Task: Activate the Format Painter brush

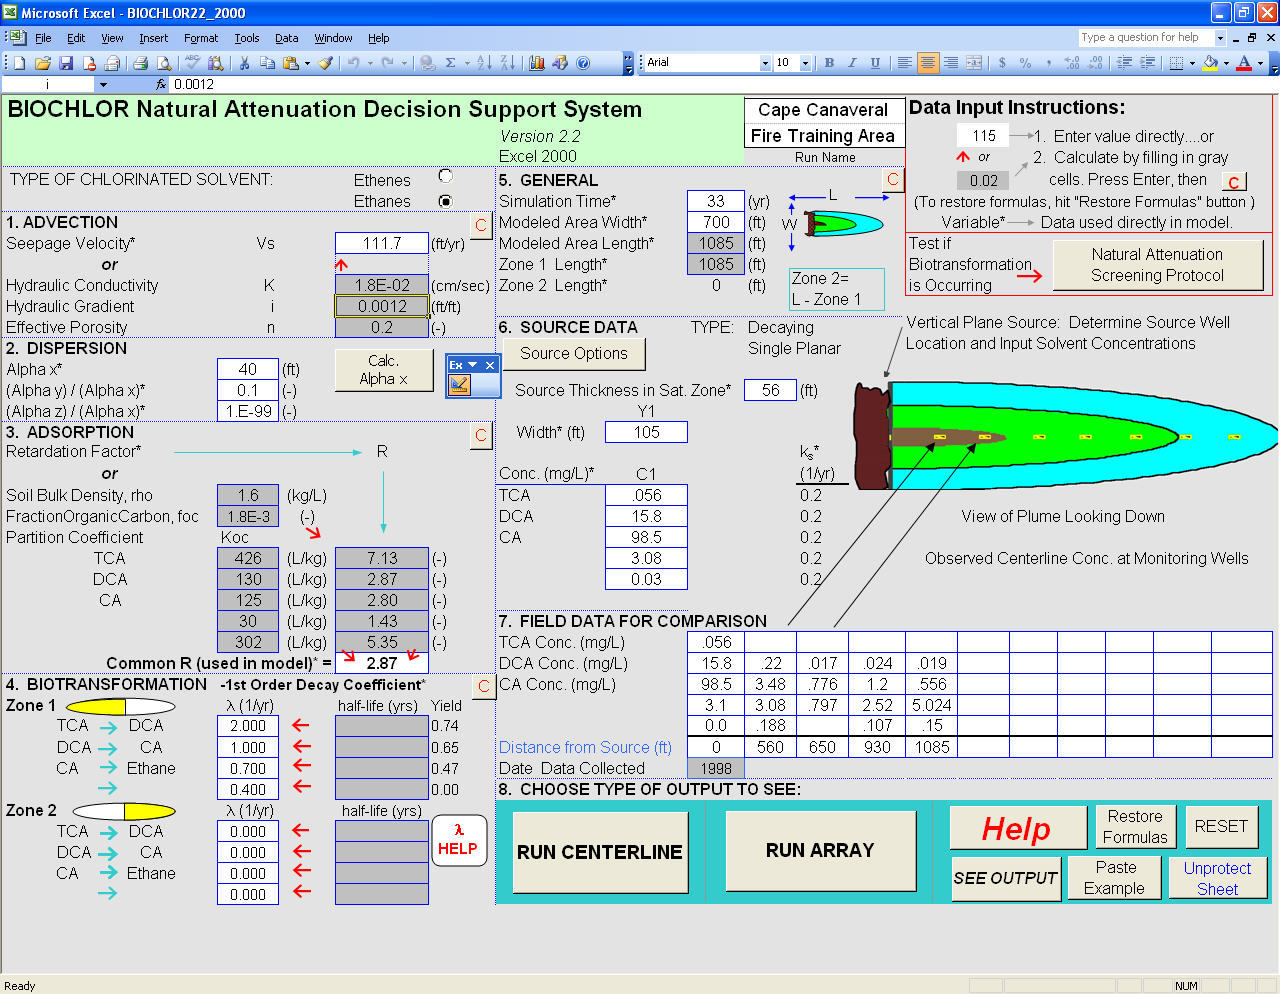Action: pos(326,63)
